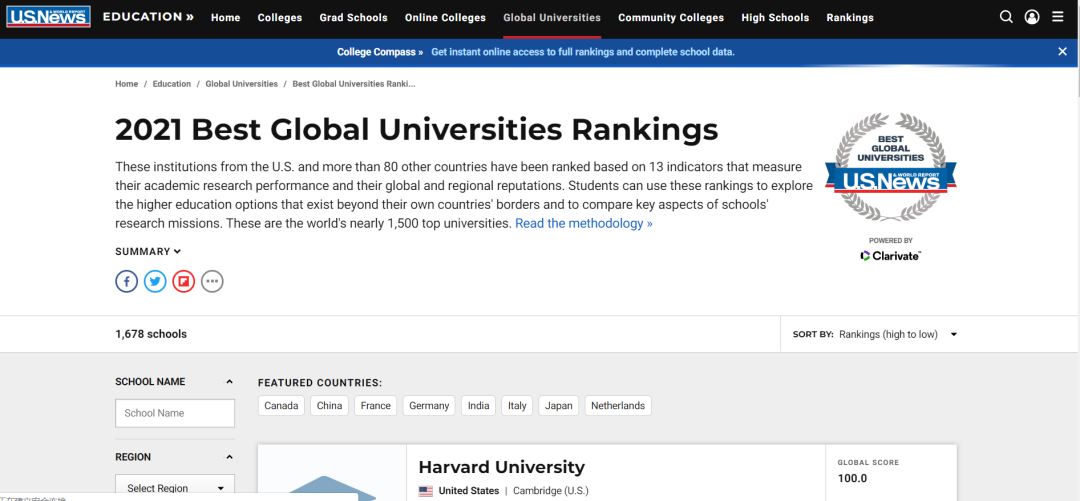Viewport: 1080px width, 501px height.
Task: Filter by Italy featured country
Action: click(517, 406)
